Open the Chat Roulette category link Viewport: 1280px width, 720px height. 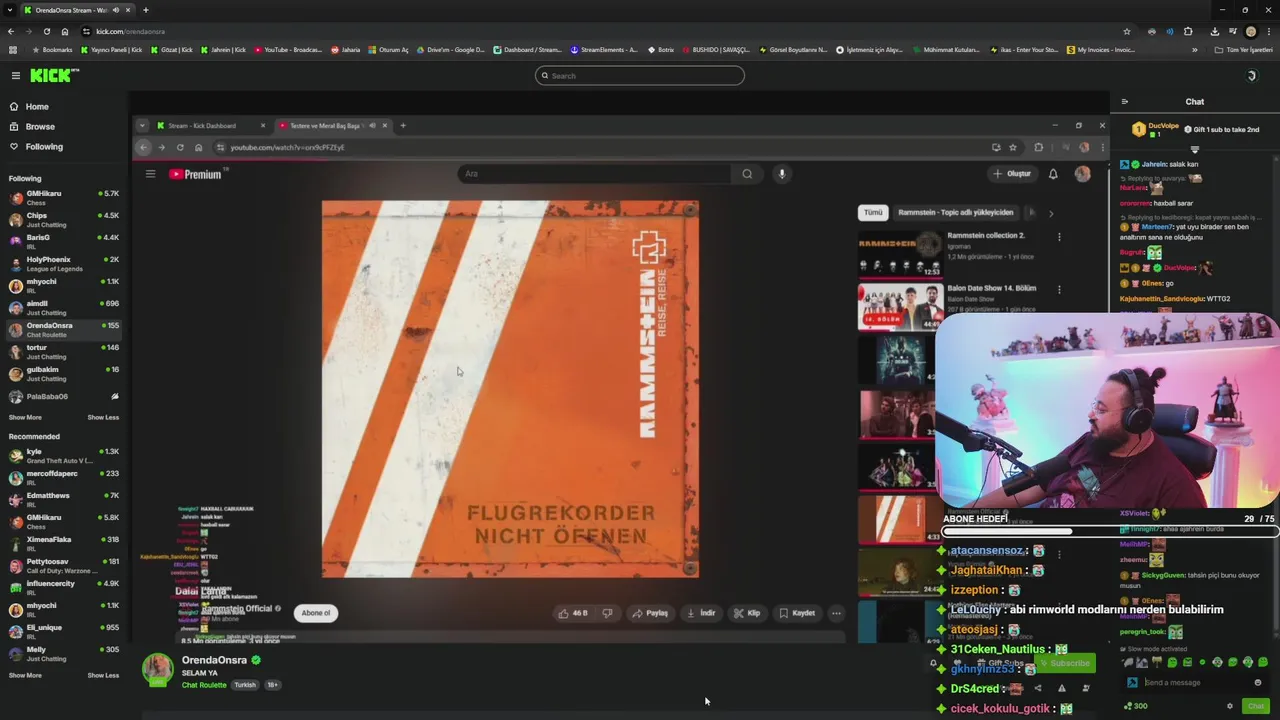pos(204,685)
